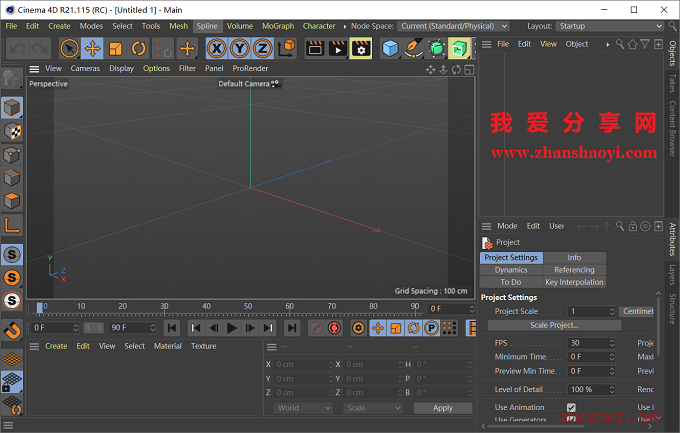The height and width of the screenshot is (433, 680).
Task: Enable Axis mode tool
Action: pyautogui.click(x=12, y=225)
